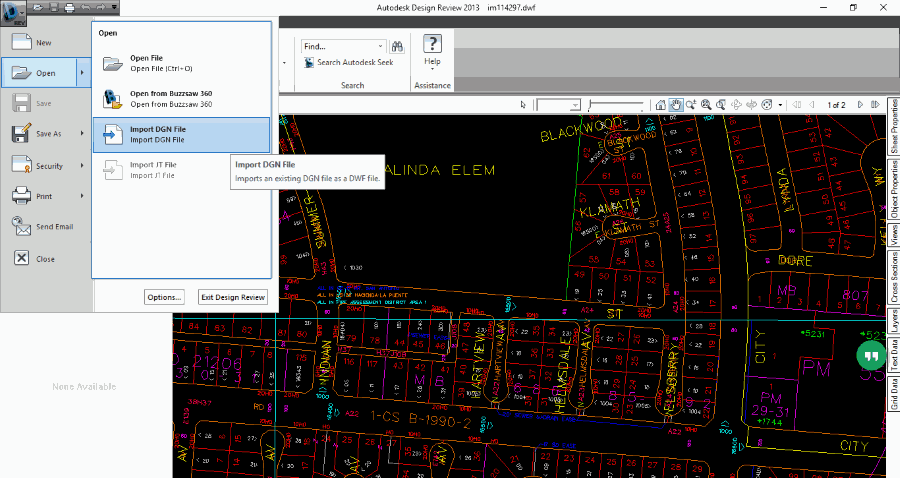Viewport: 900px width, 478px height.
Task: Open the Layers side tab
Action: [894, 321]
